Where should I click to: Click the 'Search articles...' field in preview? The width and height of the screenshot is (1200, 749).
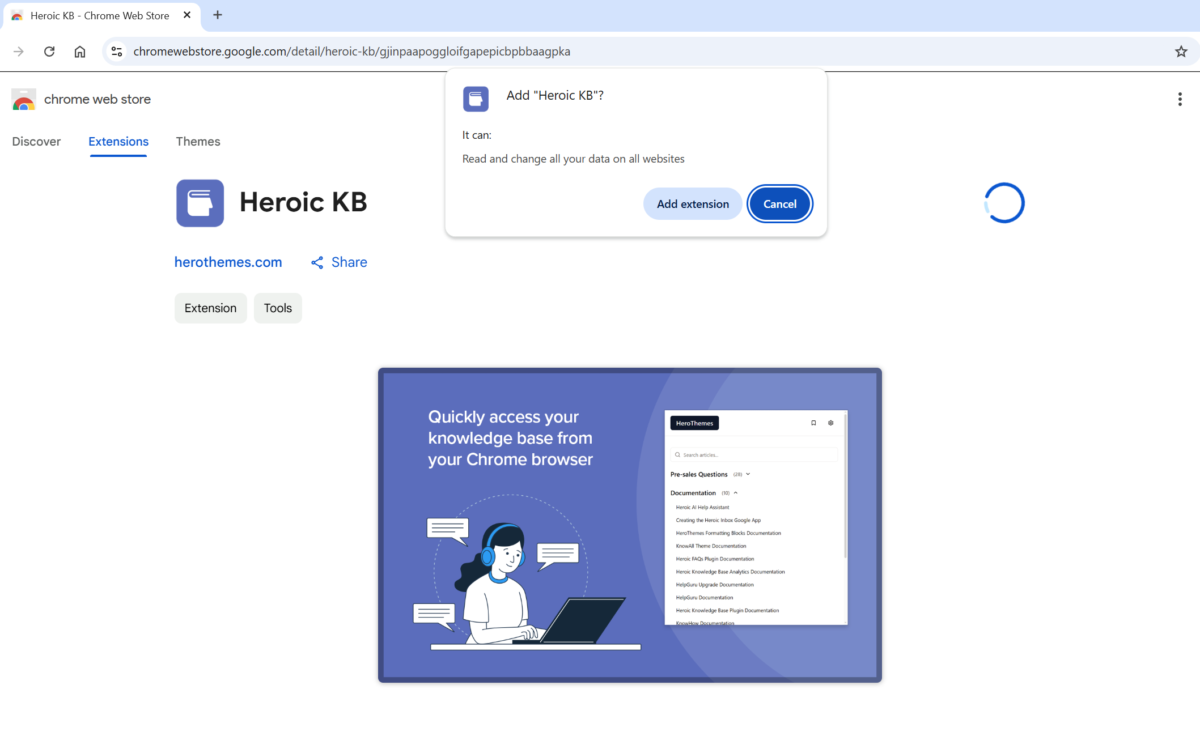(754, 454)
